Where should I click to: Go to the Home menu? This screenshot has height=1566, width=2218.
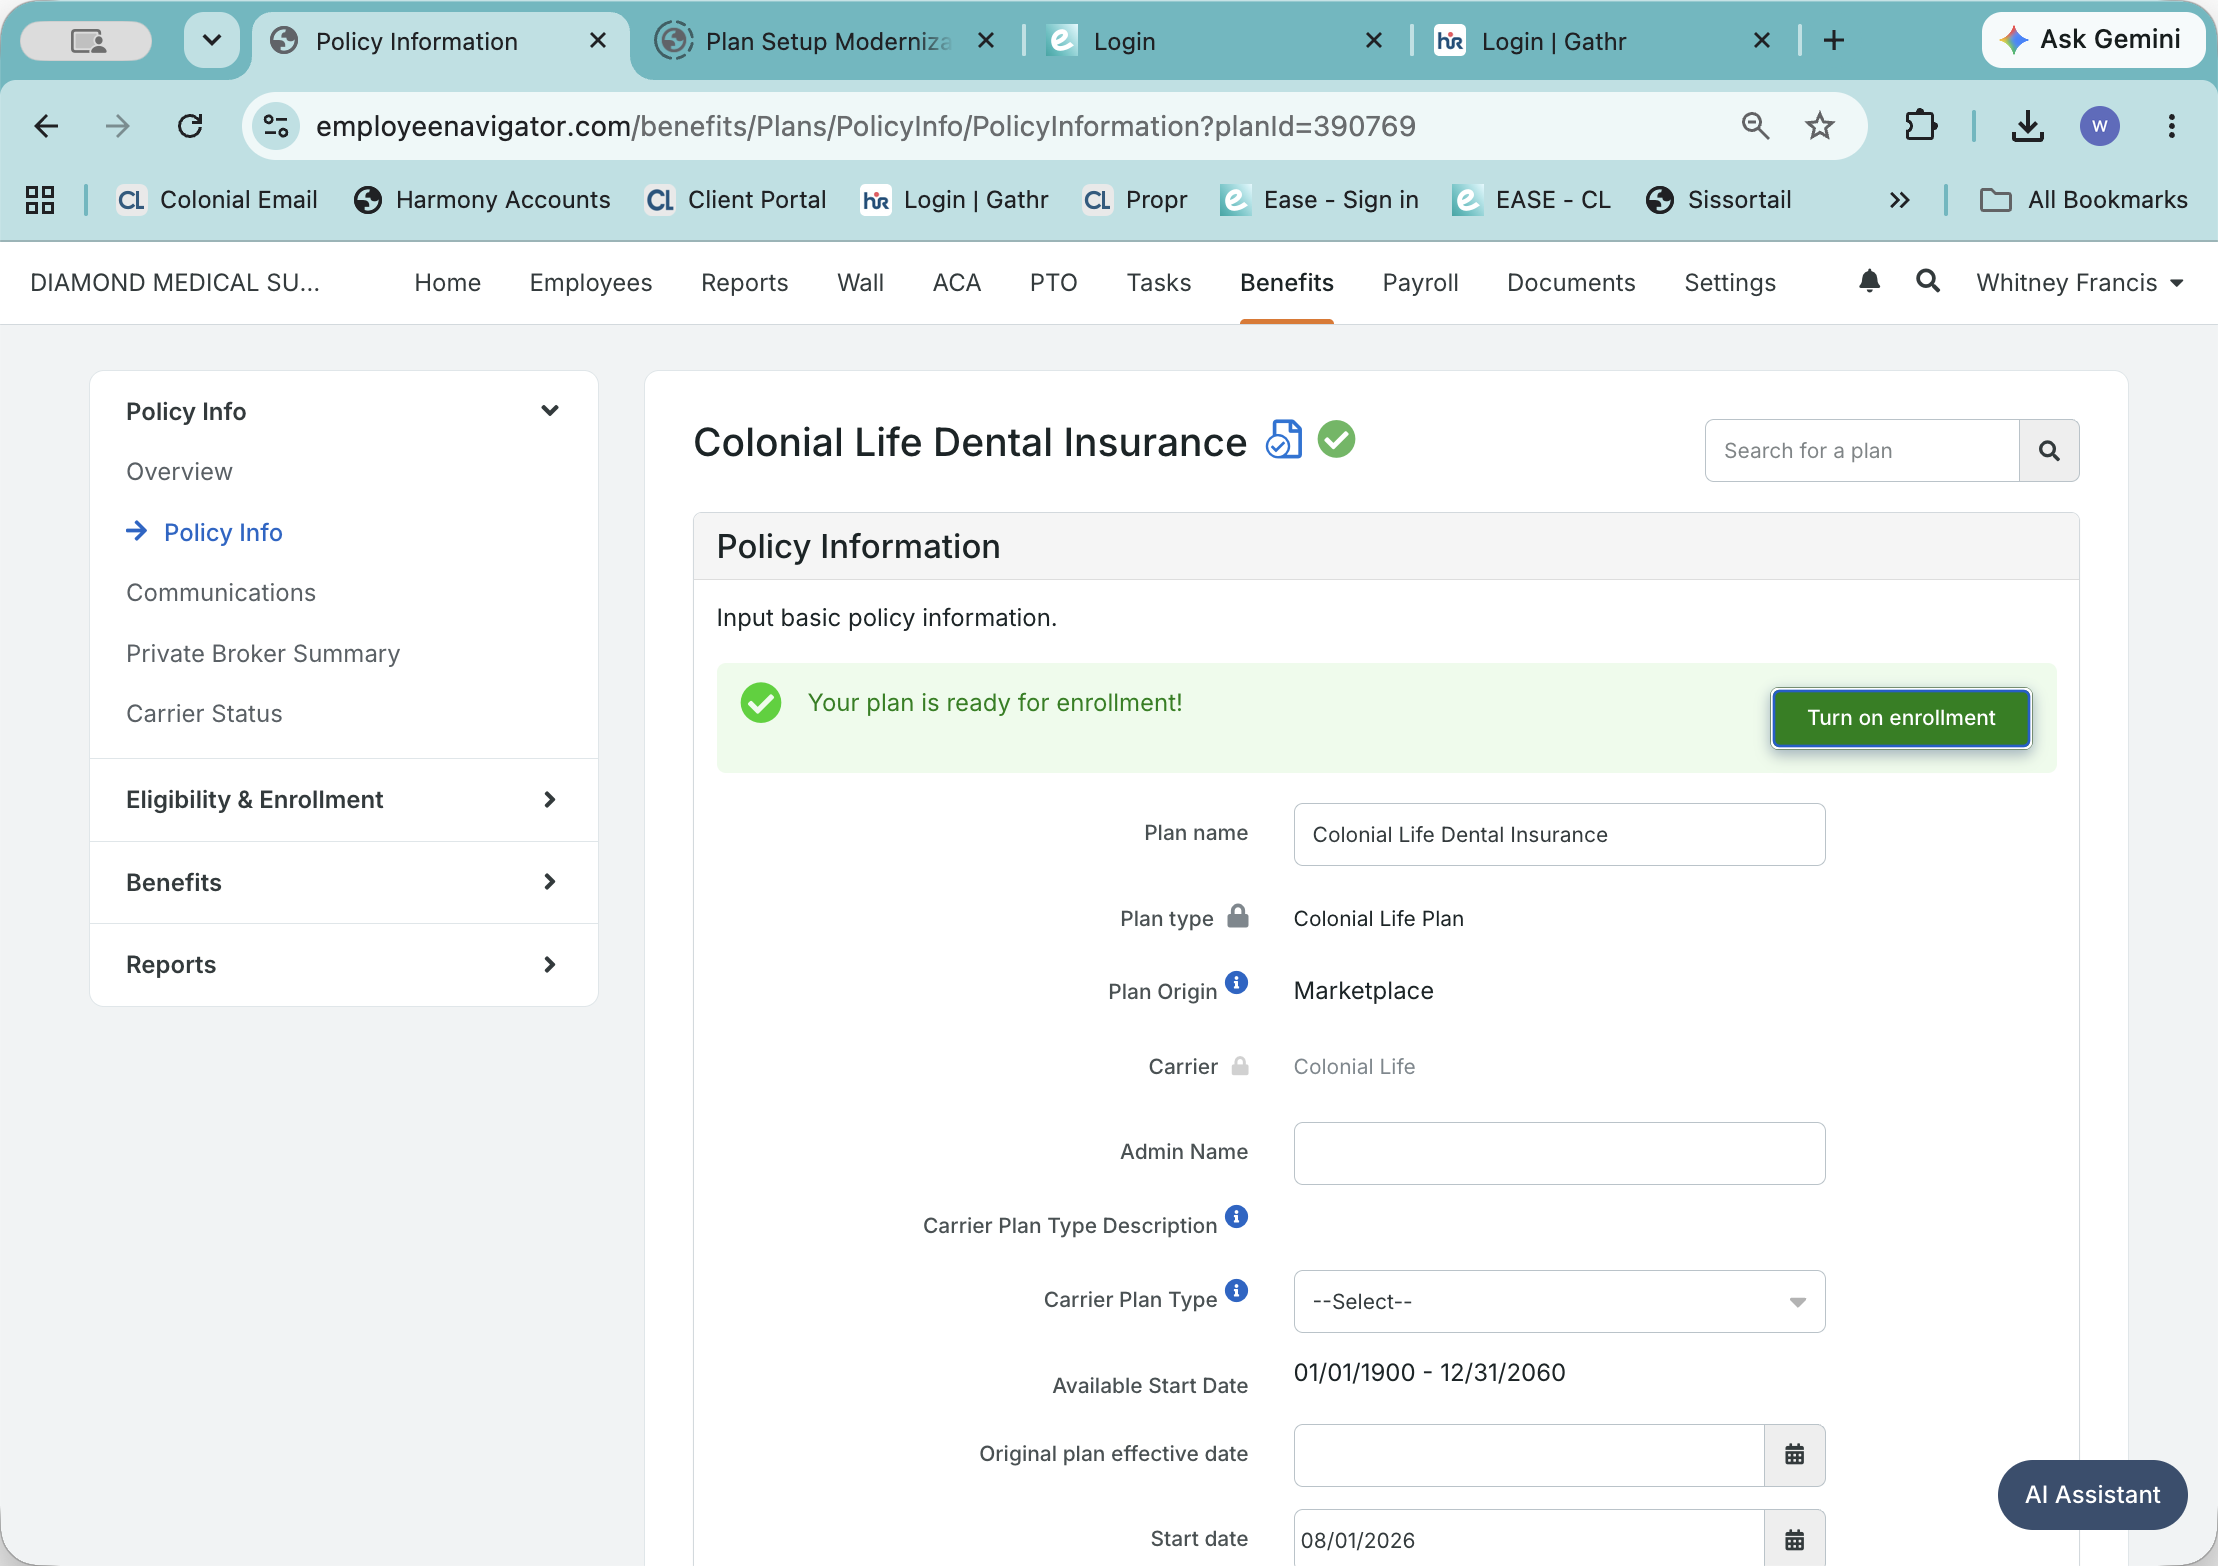click(448, 283)
